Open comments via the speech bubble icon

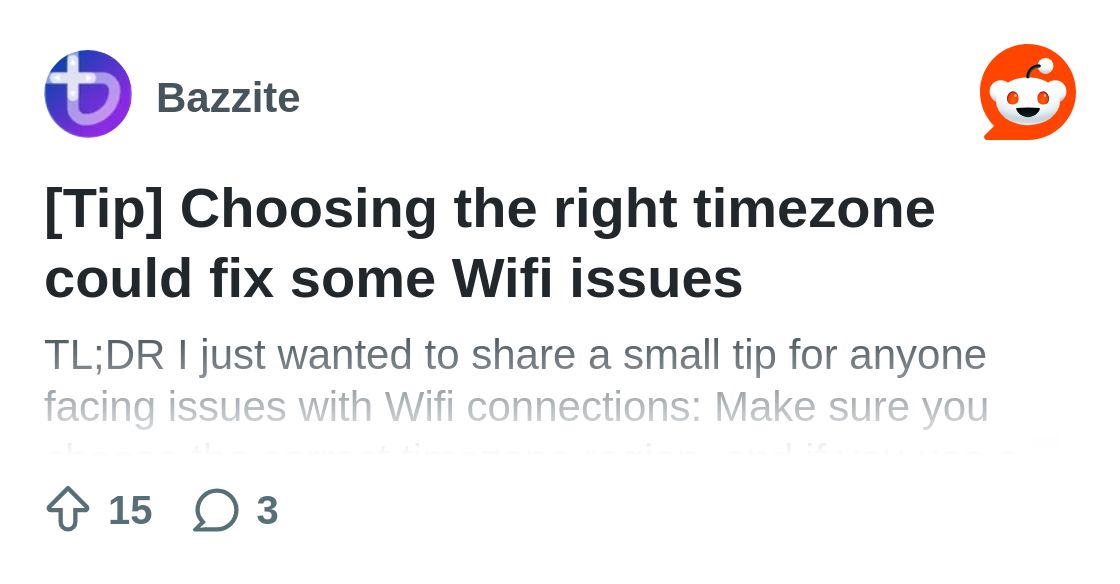point(216,510)
